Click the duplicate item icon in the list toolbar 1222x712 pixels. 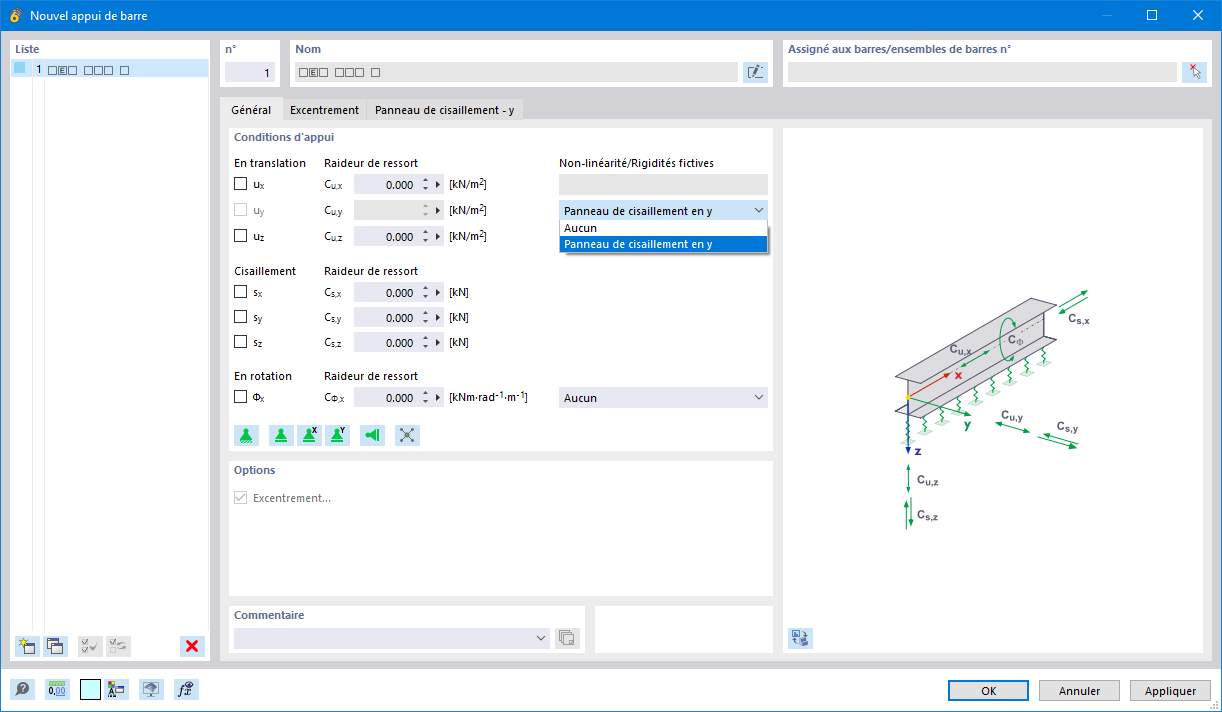[x=55, y=646]
